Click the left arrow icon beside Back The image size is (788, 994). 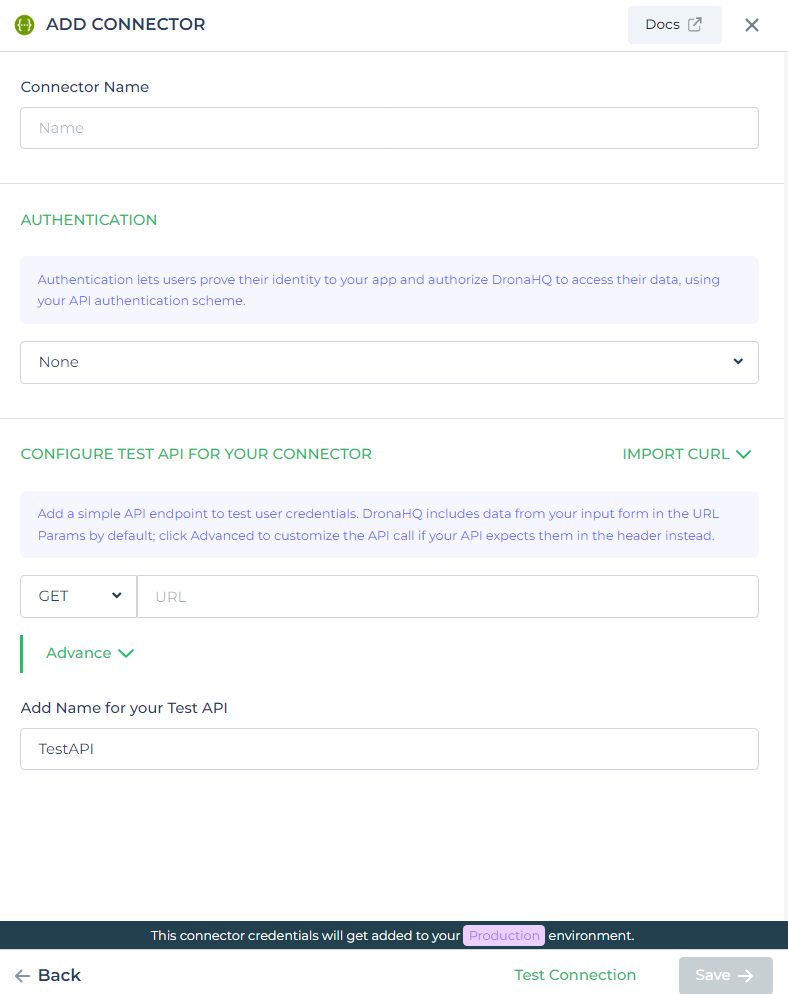[23, 975]
